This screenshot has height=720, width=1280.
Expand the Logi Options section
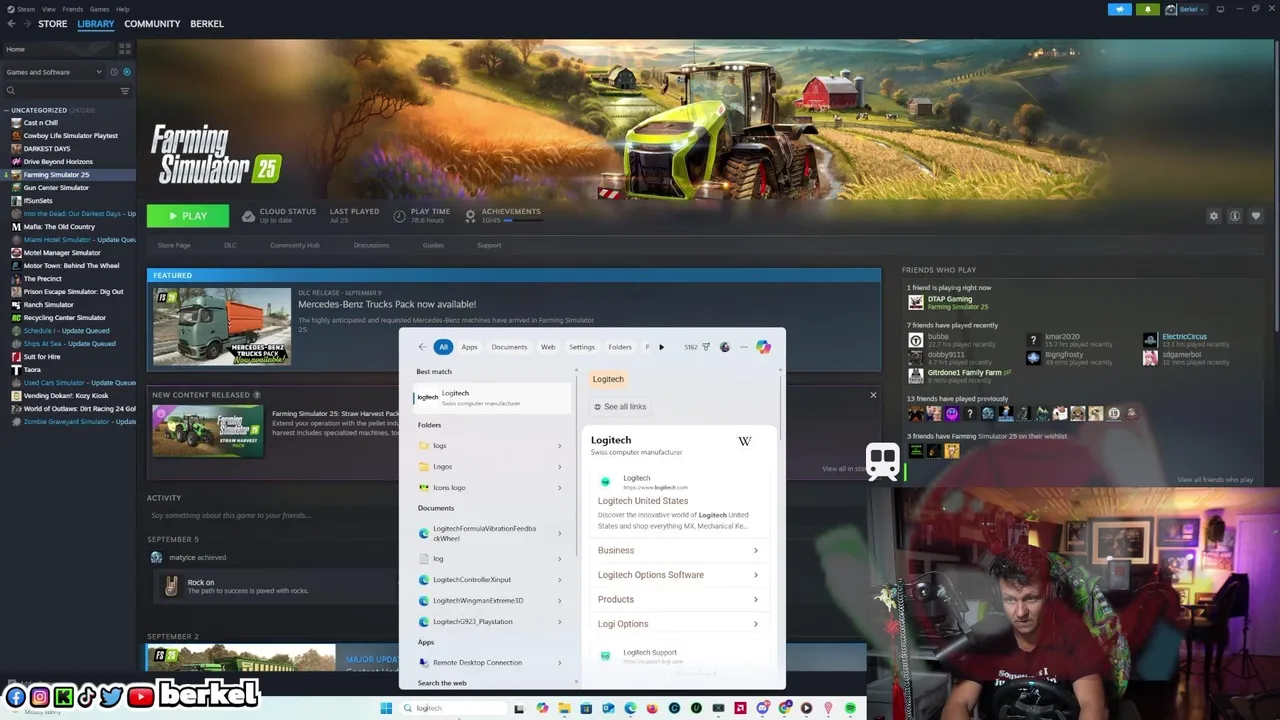(x=677, y=624)
